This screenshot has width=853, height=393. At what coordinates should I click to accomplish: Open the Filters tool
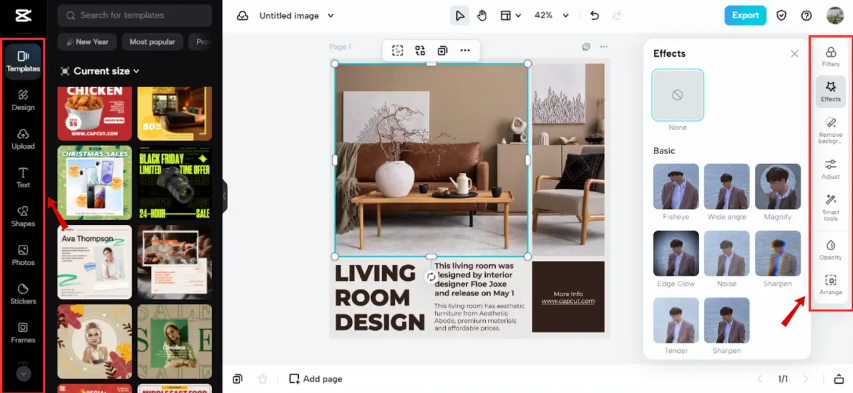click(830, 57)
